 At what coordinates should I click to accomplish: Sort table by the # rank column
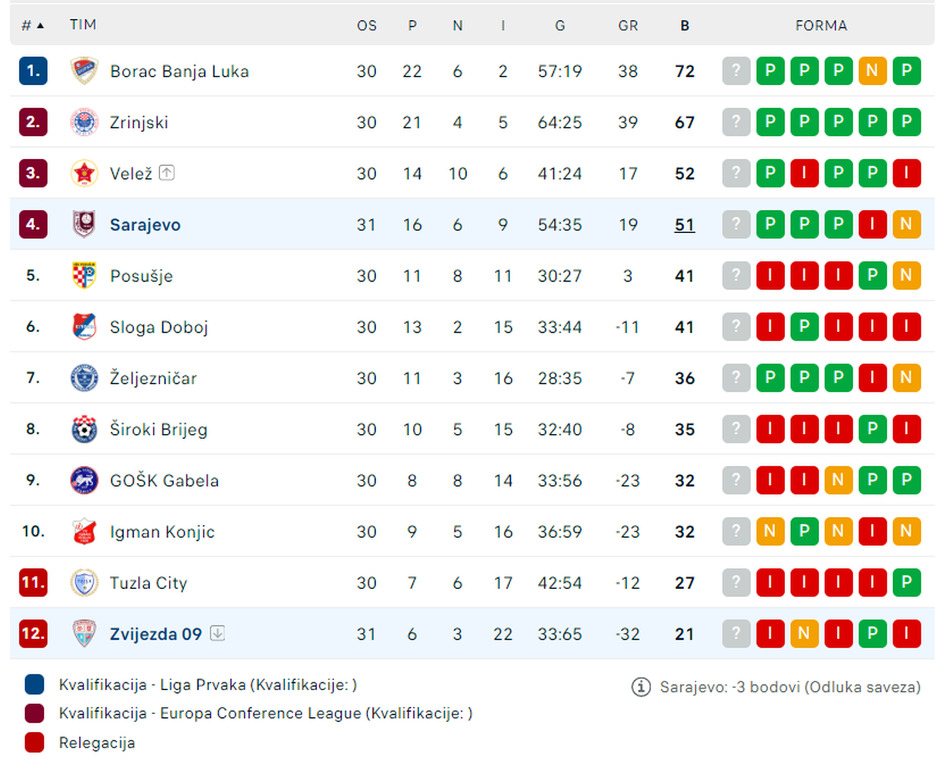32,25
